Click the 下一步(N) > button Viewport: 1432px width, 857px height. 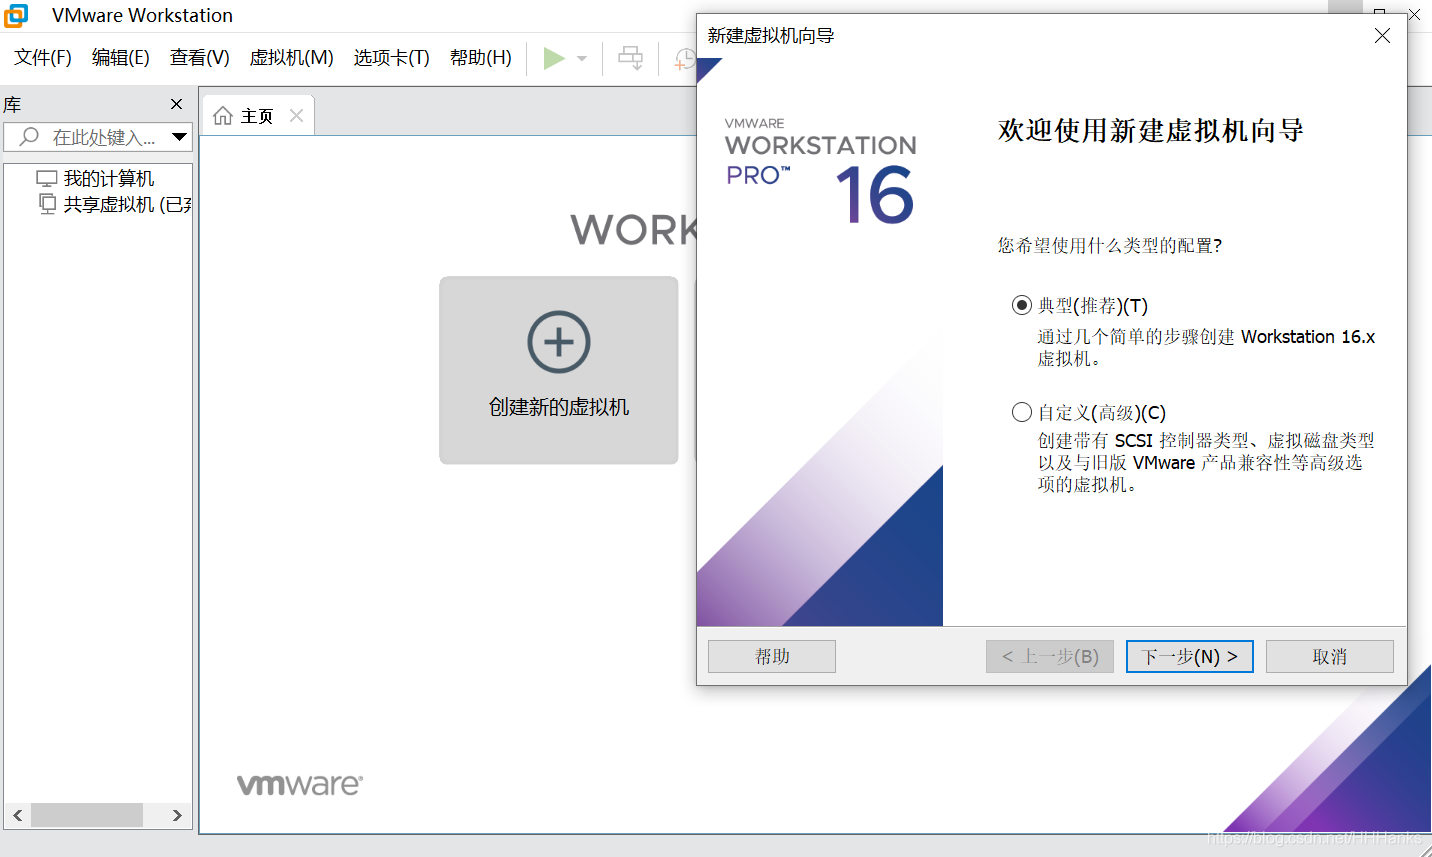click(x=1190, y=656)
